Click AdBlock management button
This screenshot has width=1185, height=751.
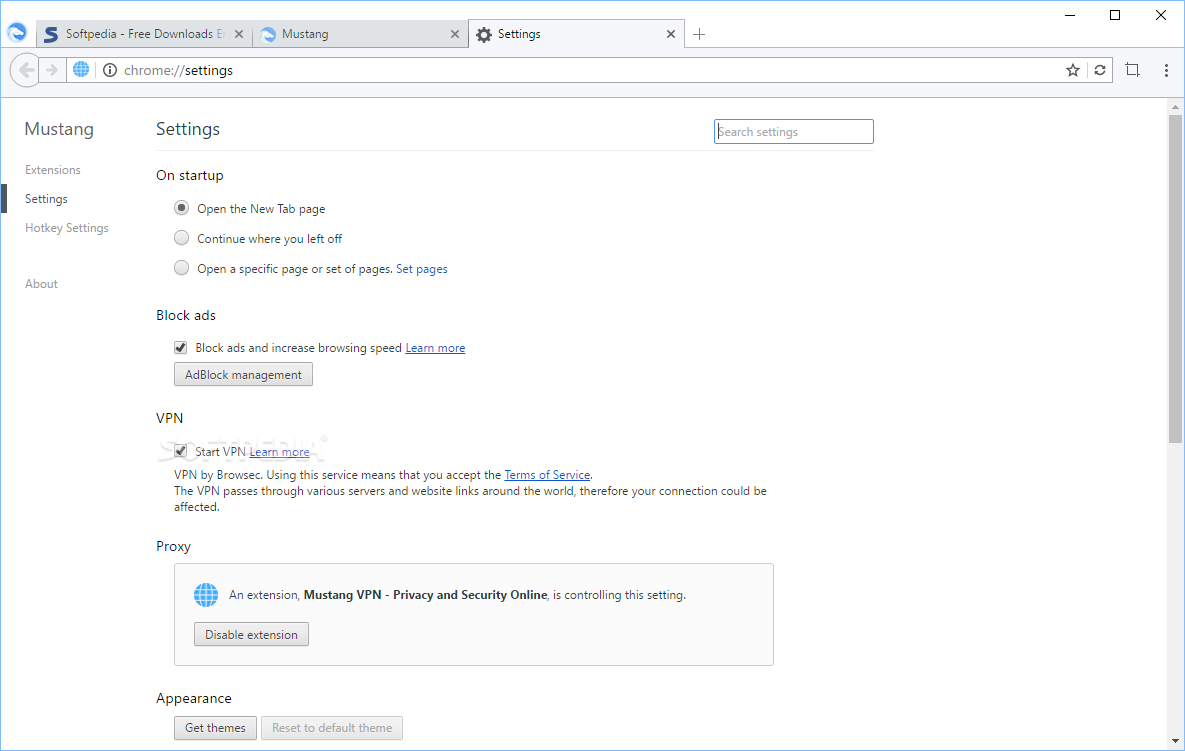click(x=243, y=375)
